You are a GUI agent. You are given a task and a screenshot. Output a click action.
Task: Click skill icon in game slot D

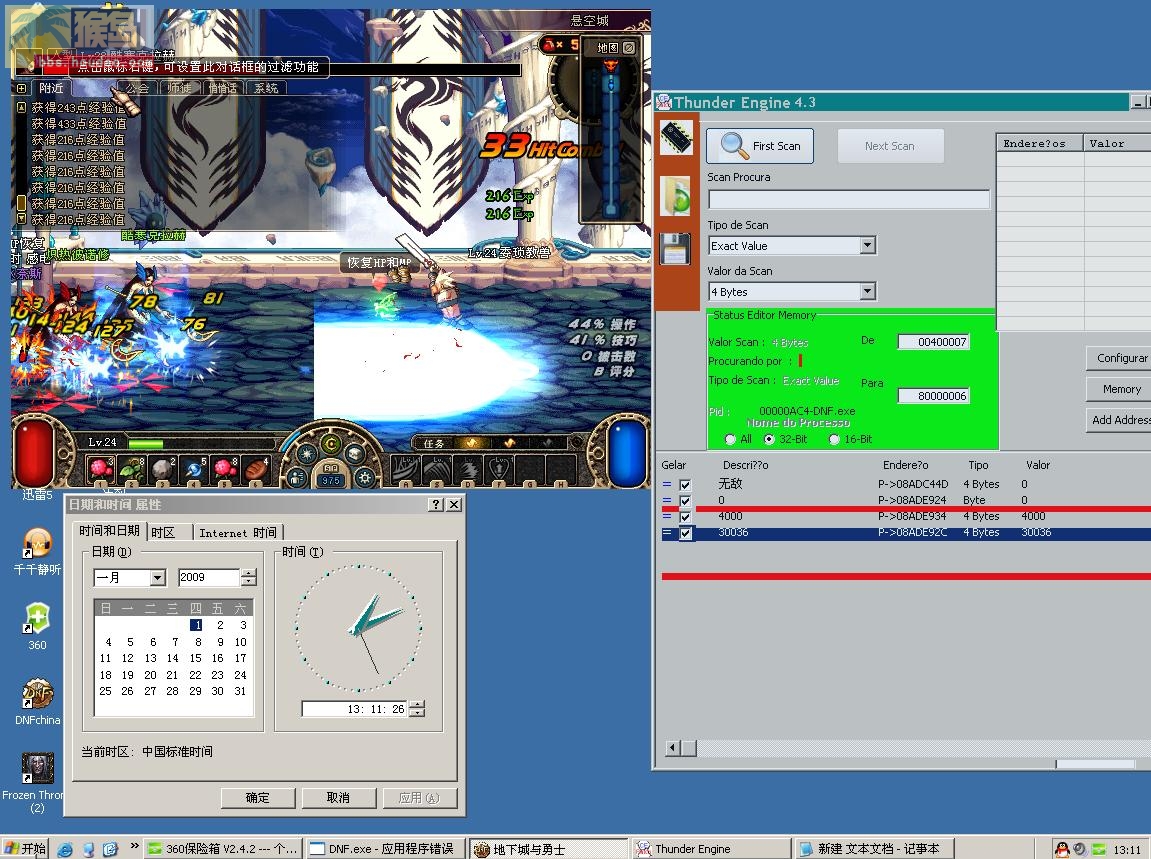pos(469,470)
